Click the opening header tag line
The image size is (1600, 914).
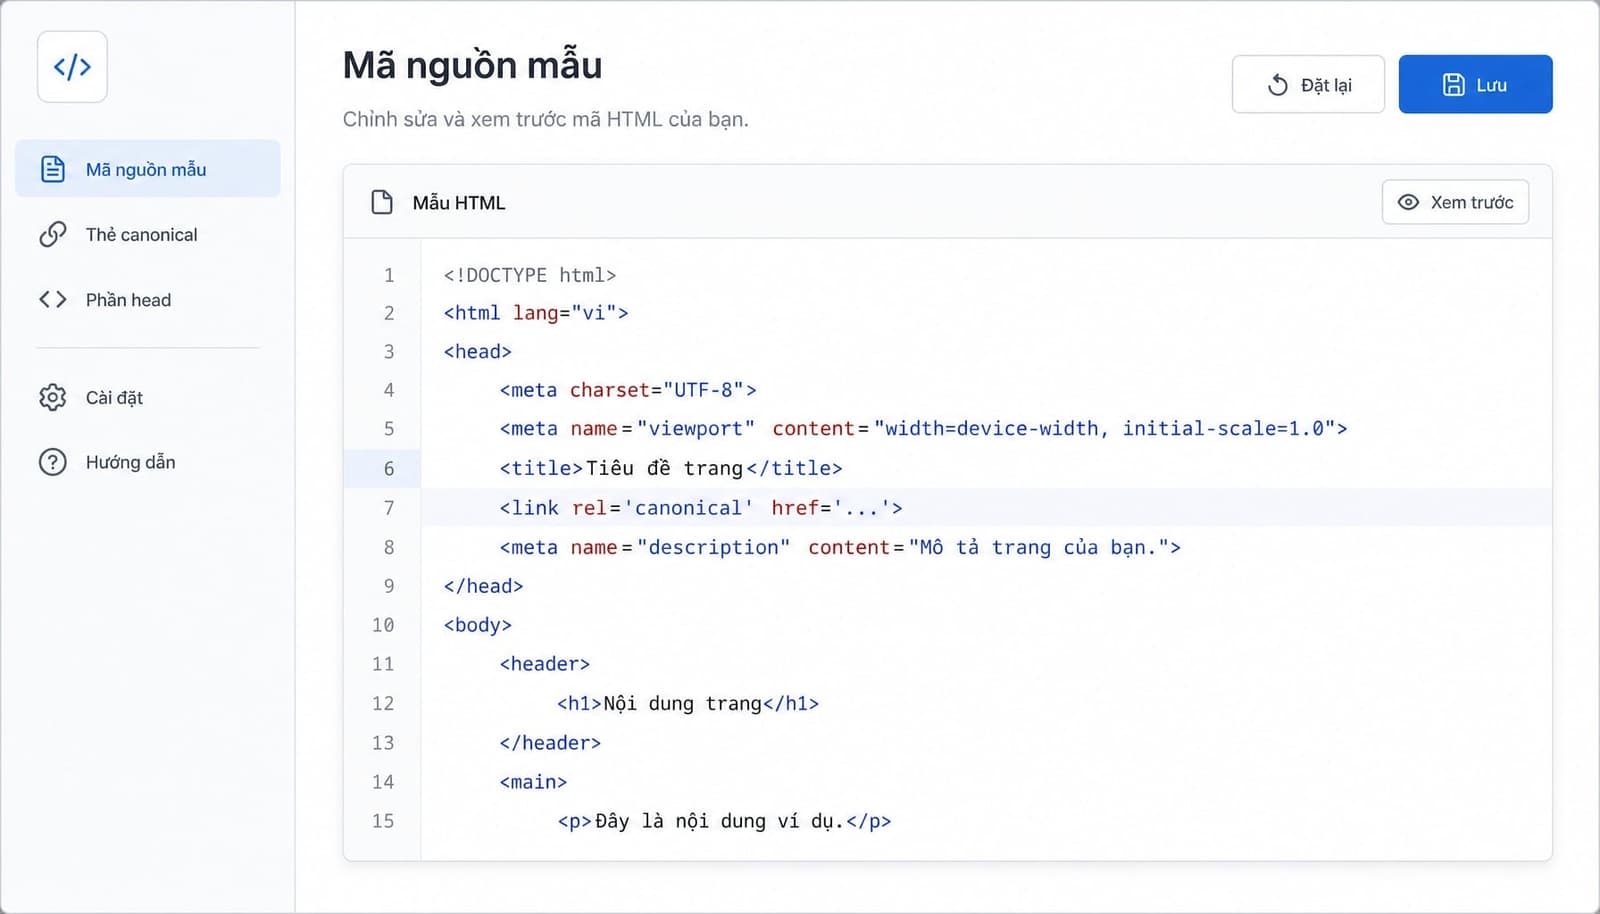tap(545, 664)
